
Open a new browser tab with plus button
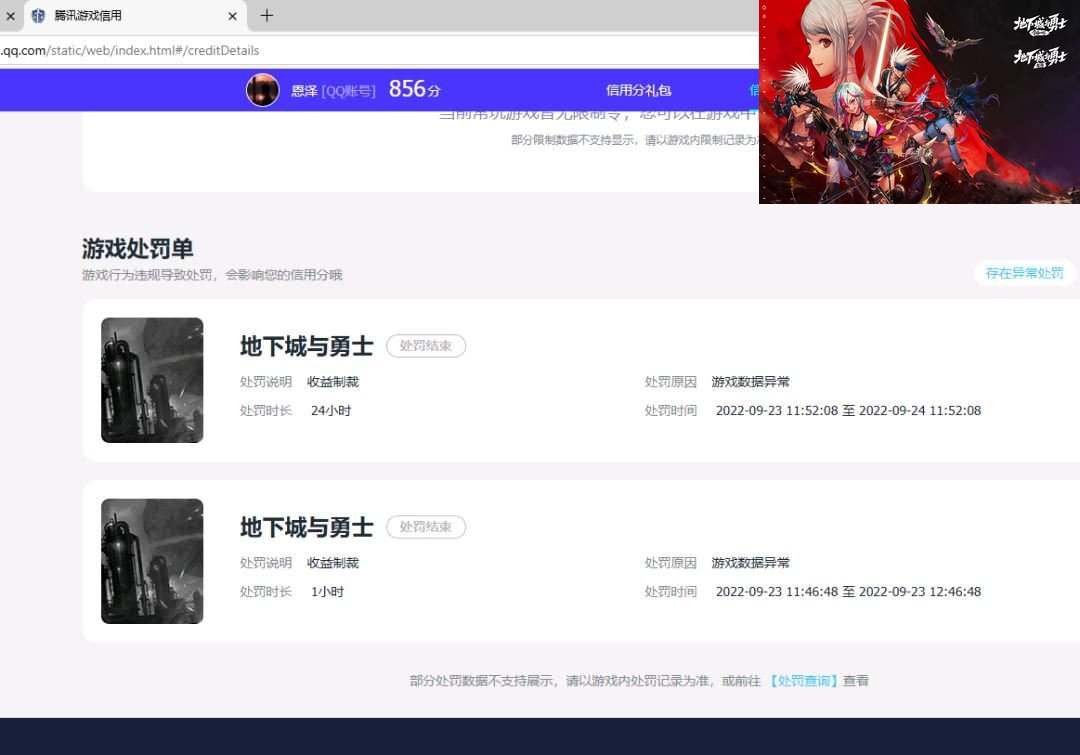tap(267, 15)
